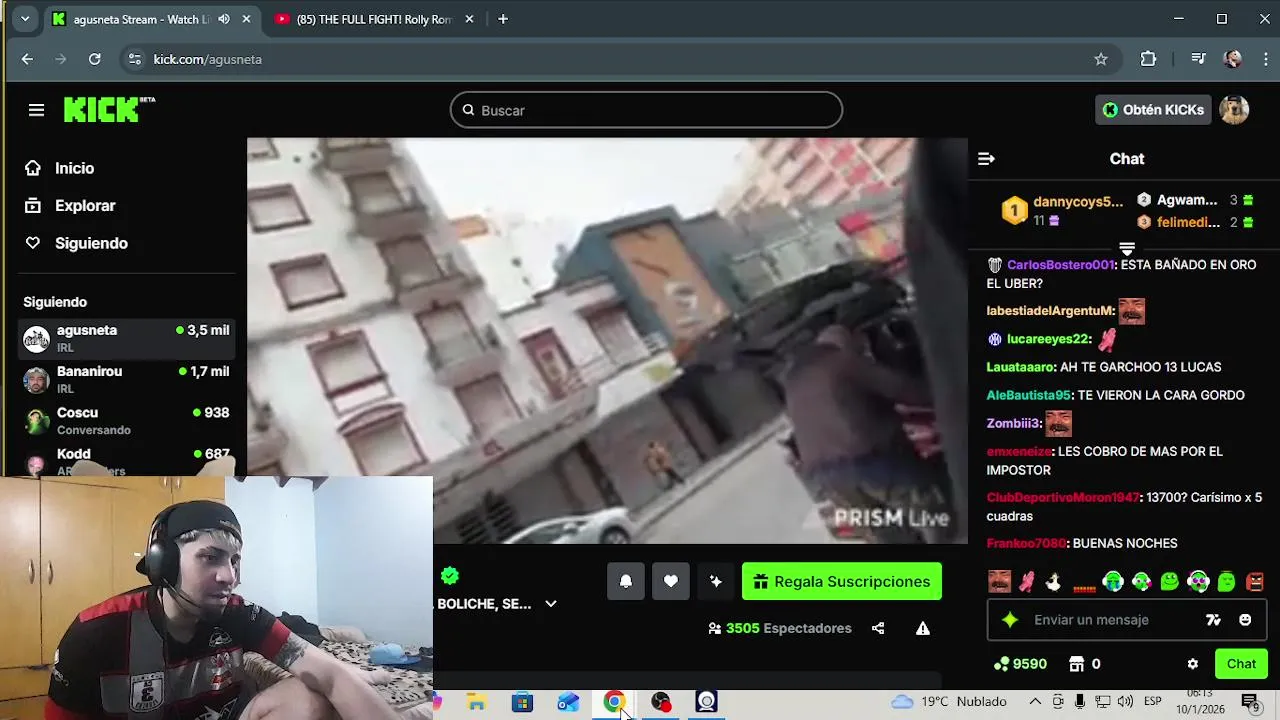
Task: Open the user profile avatar menu
Action: [x=1234, y=110]
